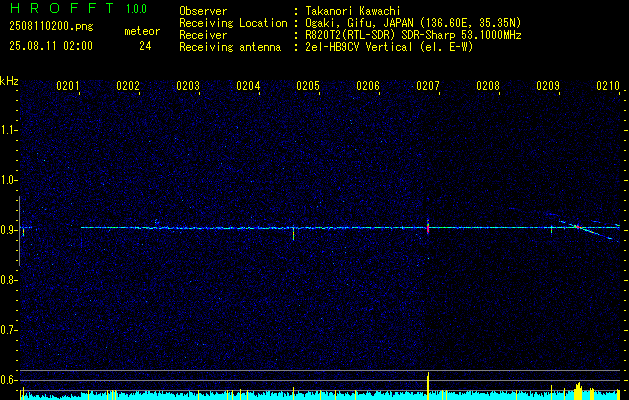Click the 0206 time marker

[368, 86]
